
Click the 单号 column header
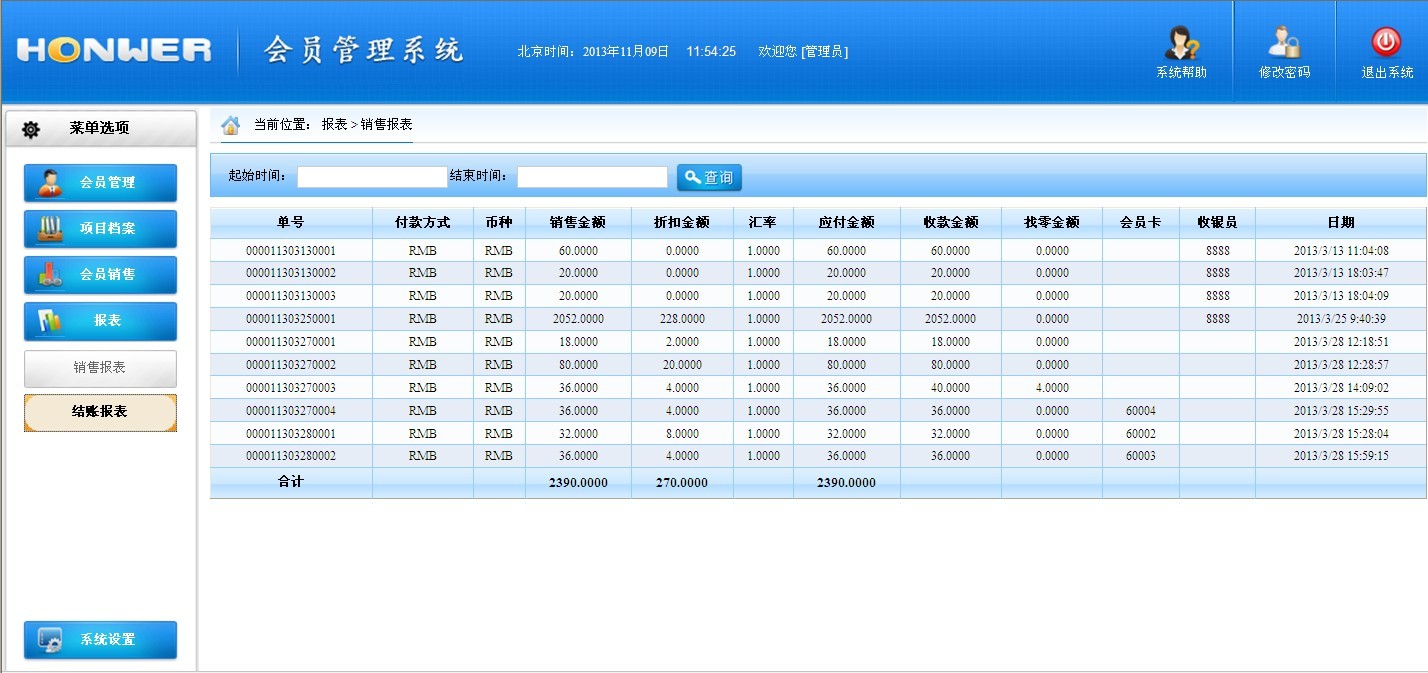[290, 222]
